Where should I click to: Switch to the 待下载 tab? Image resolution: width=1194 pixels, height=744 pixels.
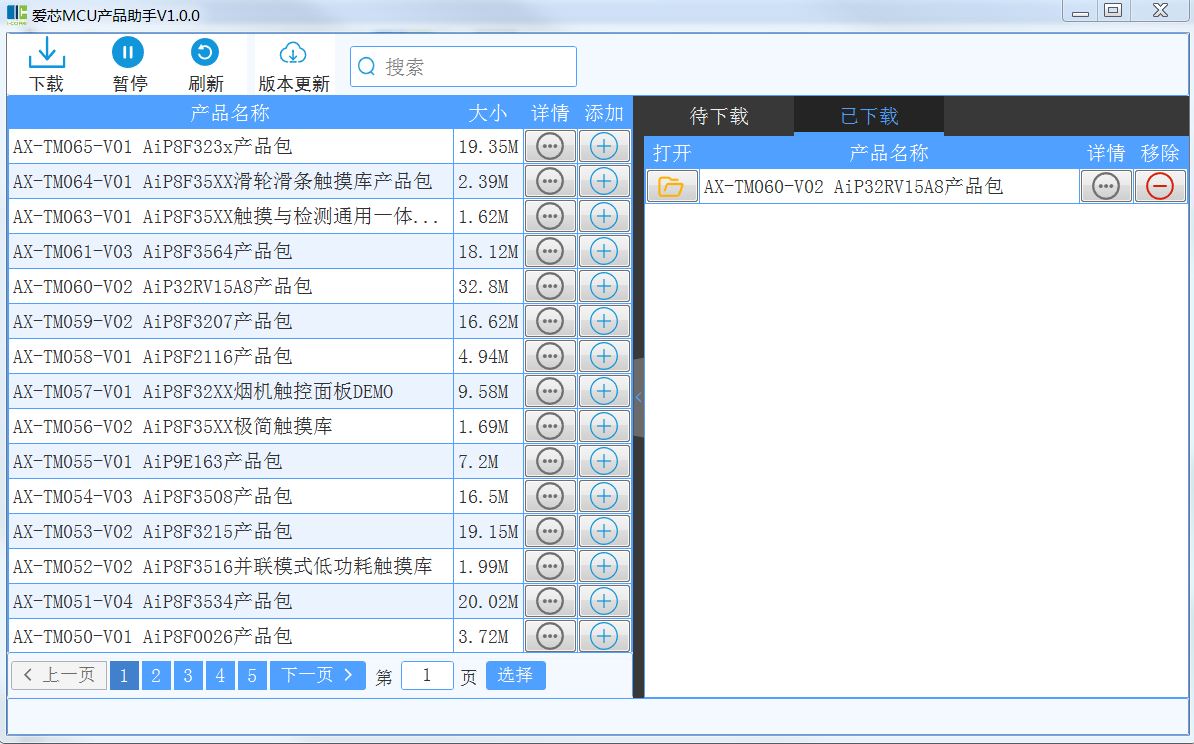(x=719, y=117)
